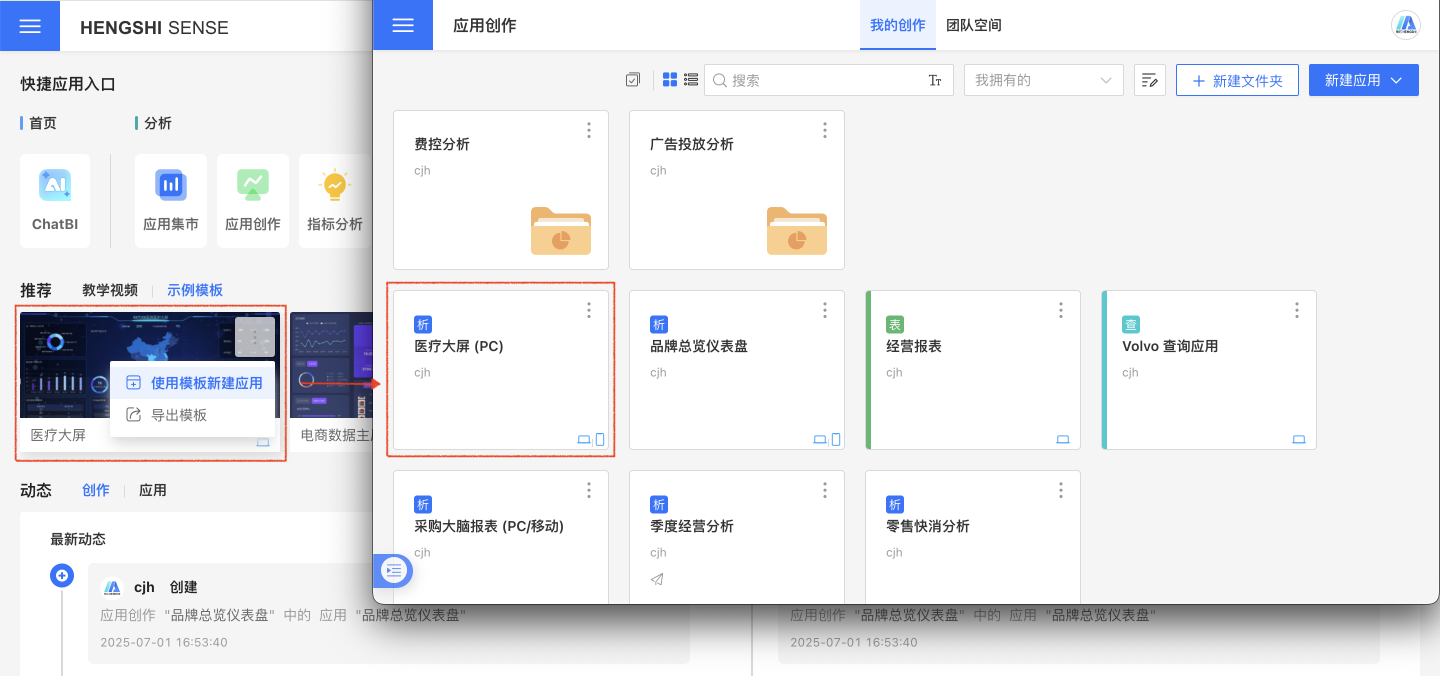This screenshot has height=676, width=1440.
Task: Open the 教学视频 link
Action: pos(110,290)
